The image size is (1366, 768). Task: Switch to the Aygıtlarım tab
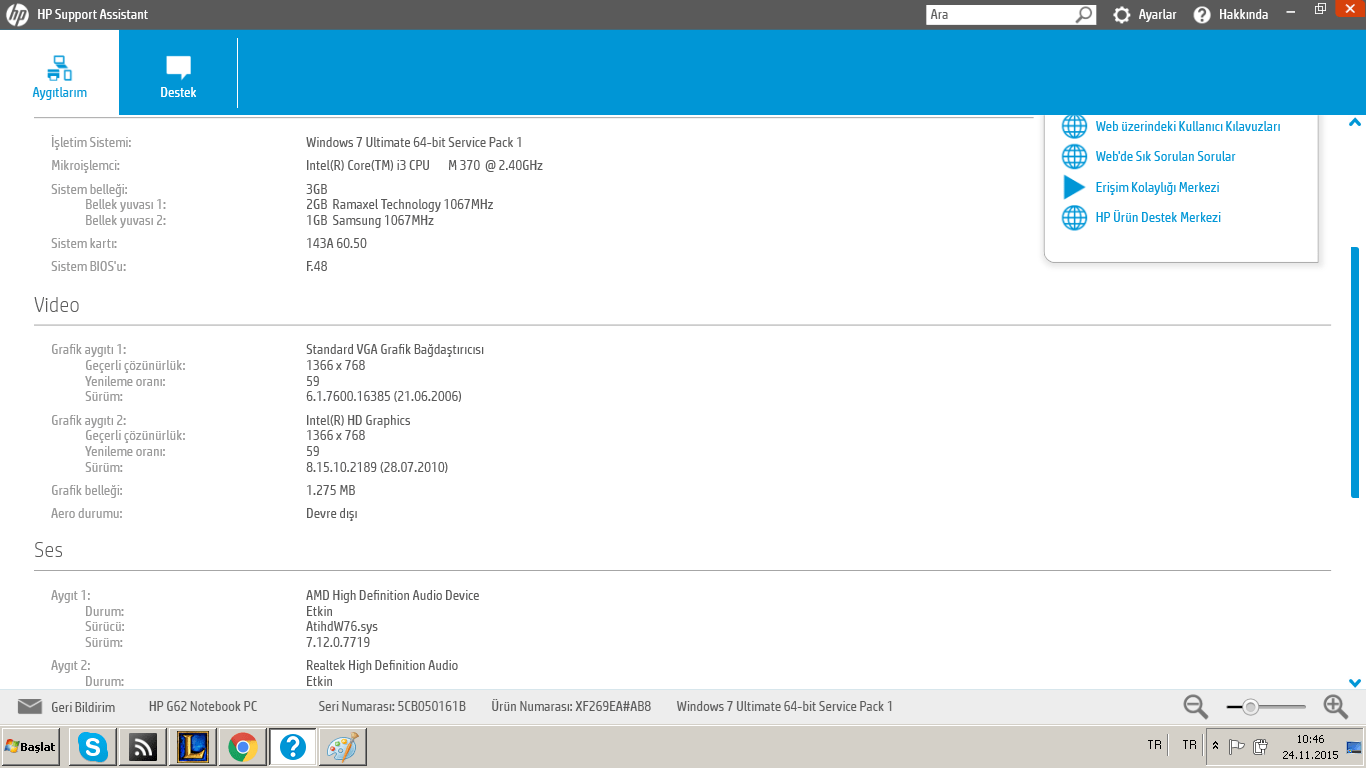click(60, 73)
